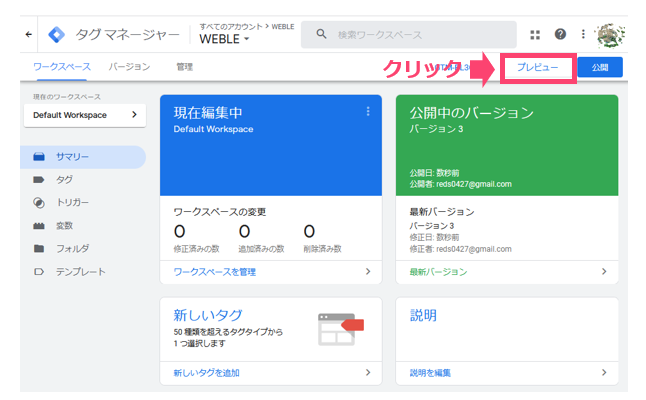This screenshot has height=400, width=646.
Task: Click the プレビュー button
Action: tap(538, 67)
